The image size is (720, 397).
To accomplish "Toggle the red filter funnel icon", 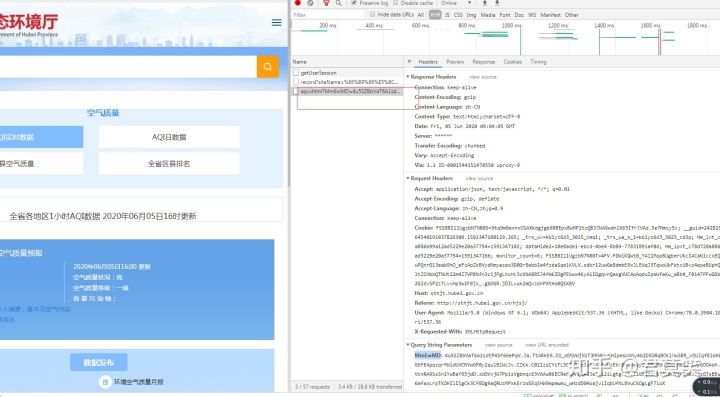I will [x=326, y=3].
